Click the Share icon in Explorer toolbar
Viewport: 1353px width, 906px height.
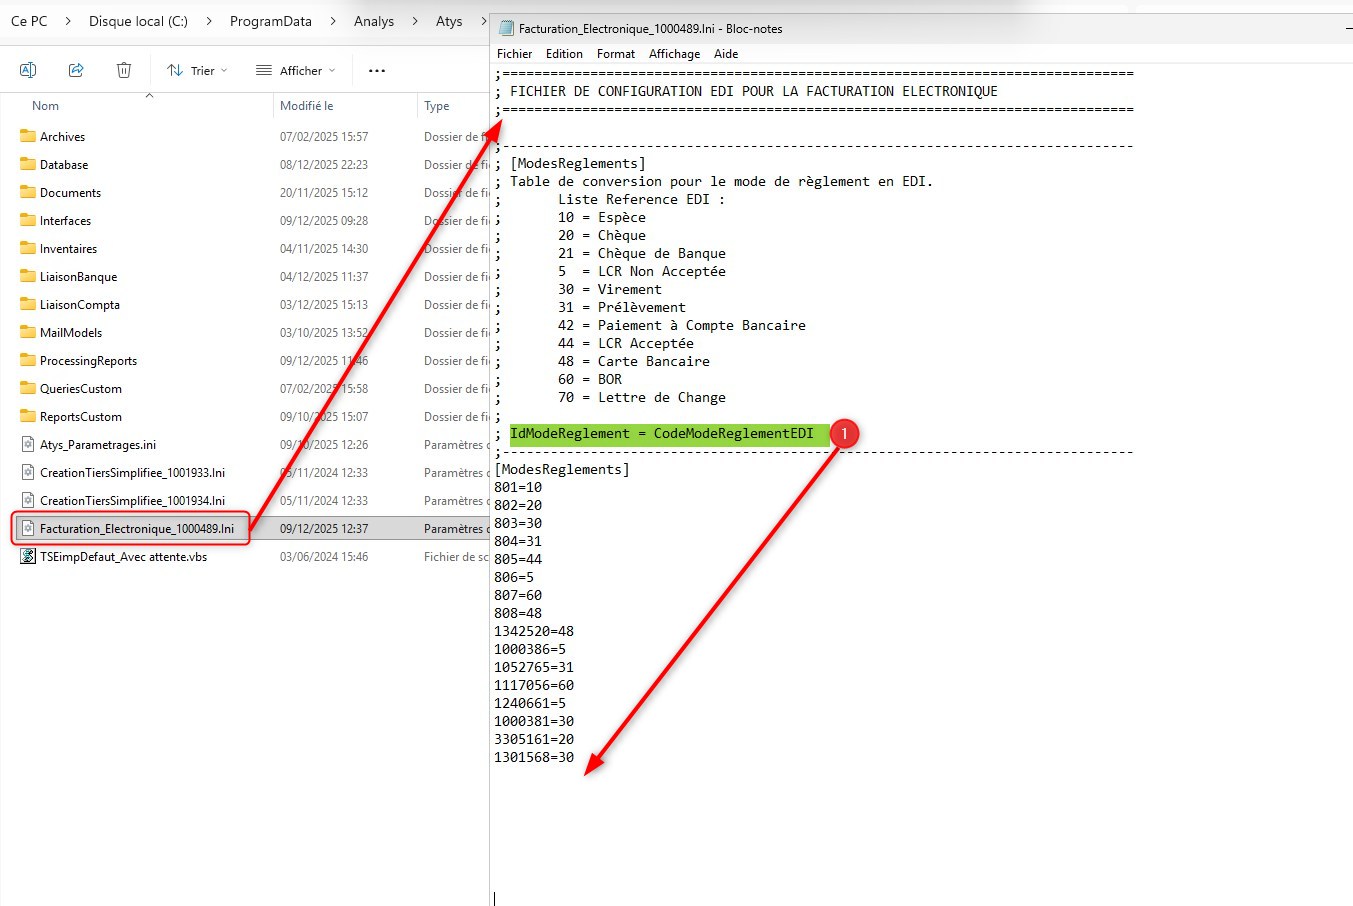(x=76, y=70)
